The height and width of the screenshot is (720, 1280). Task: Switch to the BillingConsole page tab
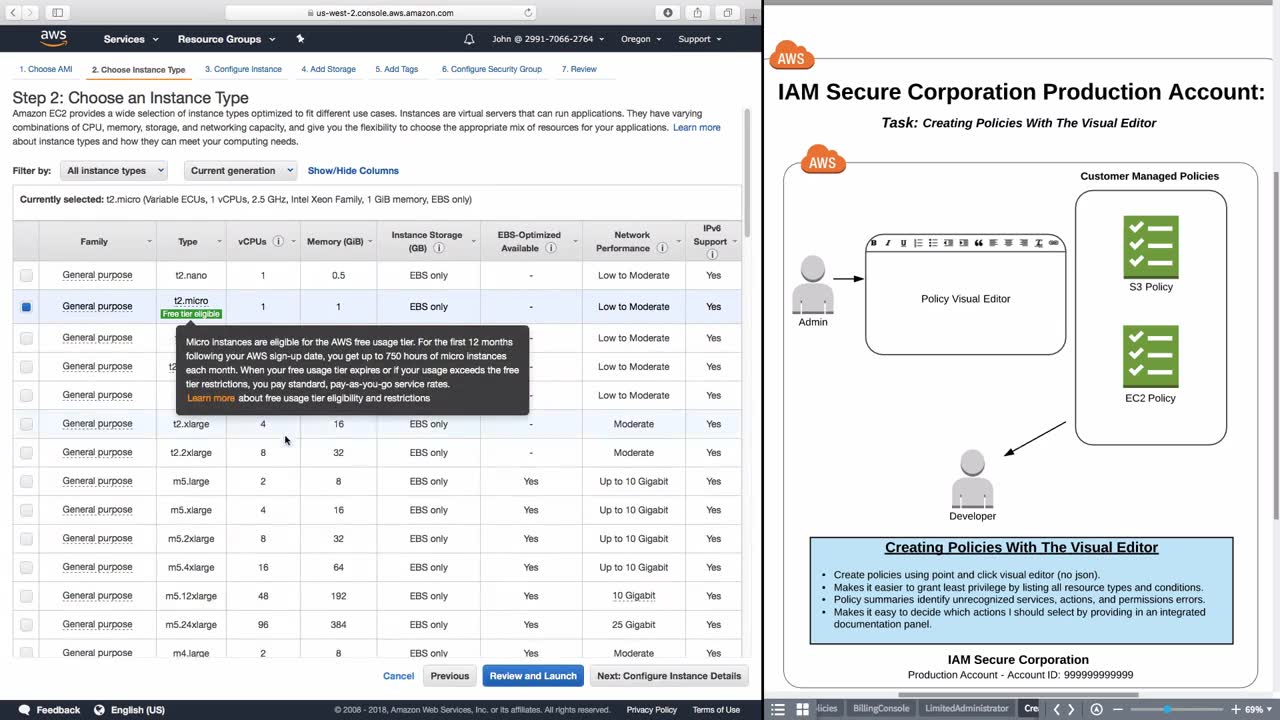881,709
